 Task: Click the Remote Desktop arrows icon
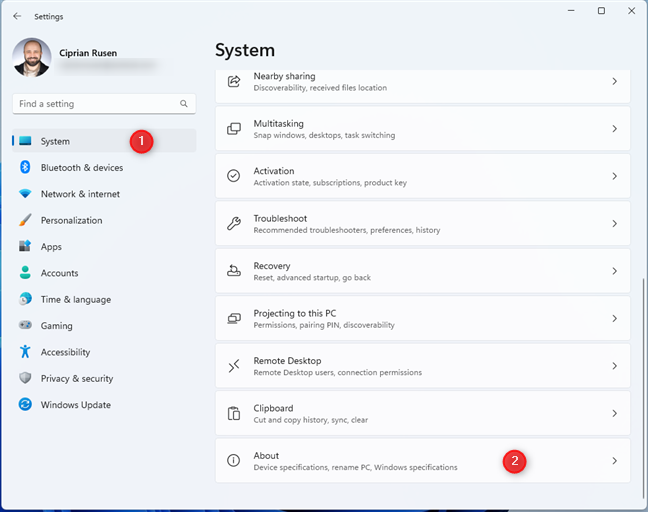point(234,366)
